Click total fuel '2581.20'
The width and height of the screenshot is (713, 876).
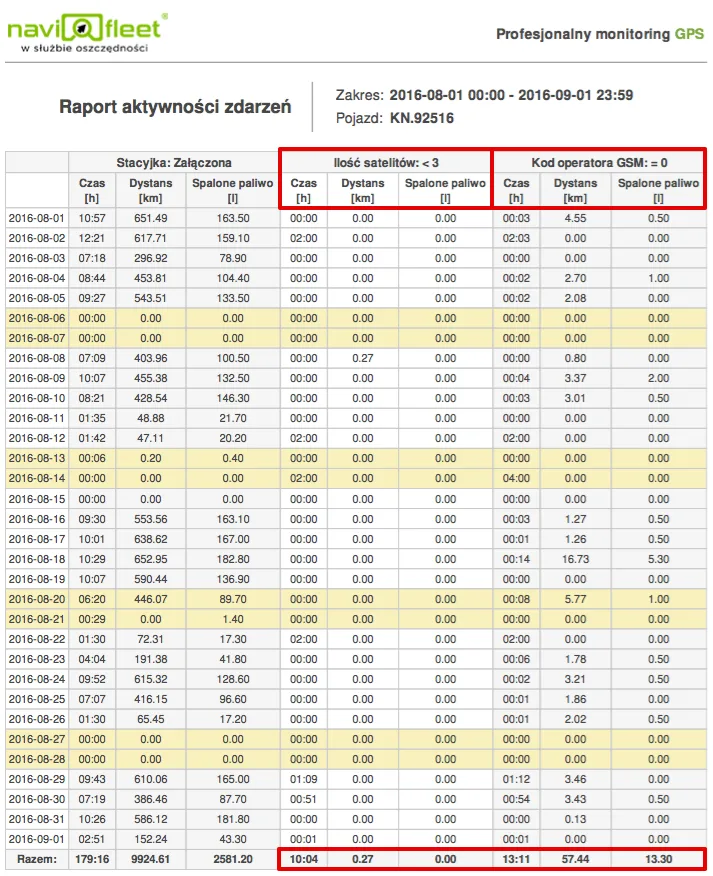point(233,860)
